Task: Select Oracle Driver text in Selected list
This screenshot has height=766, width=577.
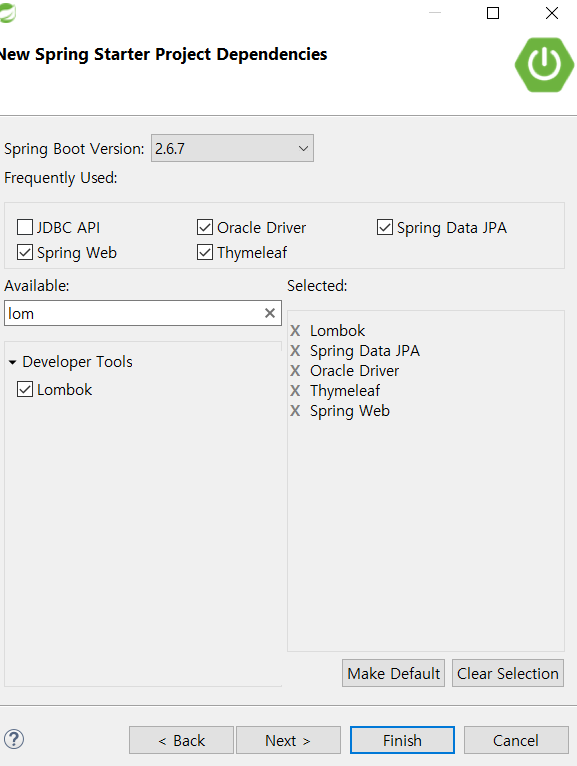Action: (x=354, y=371)
